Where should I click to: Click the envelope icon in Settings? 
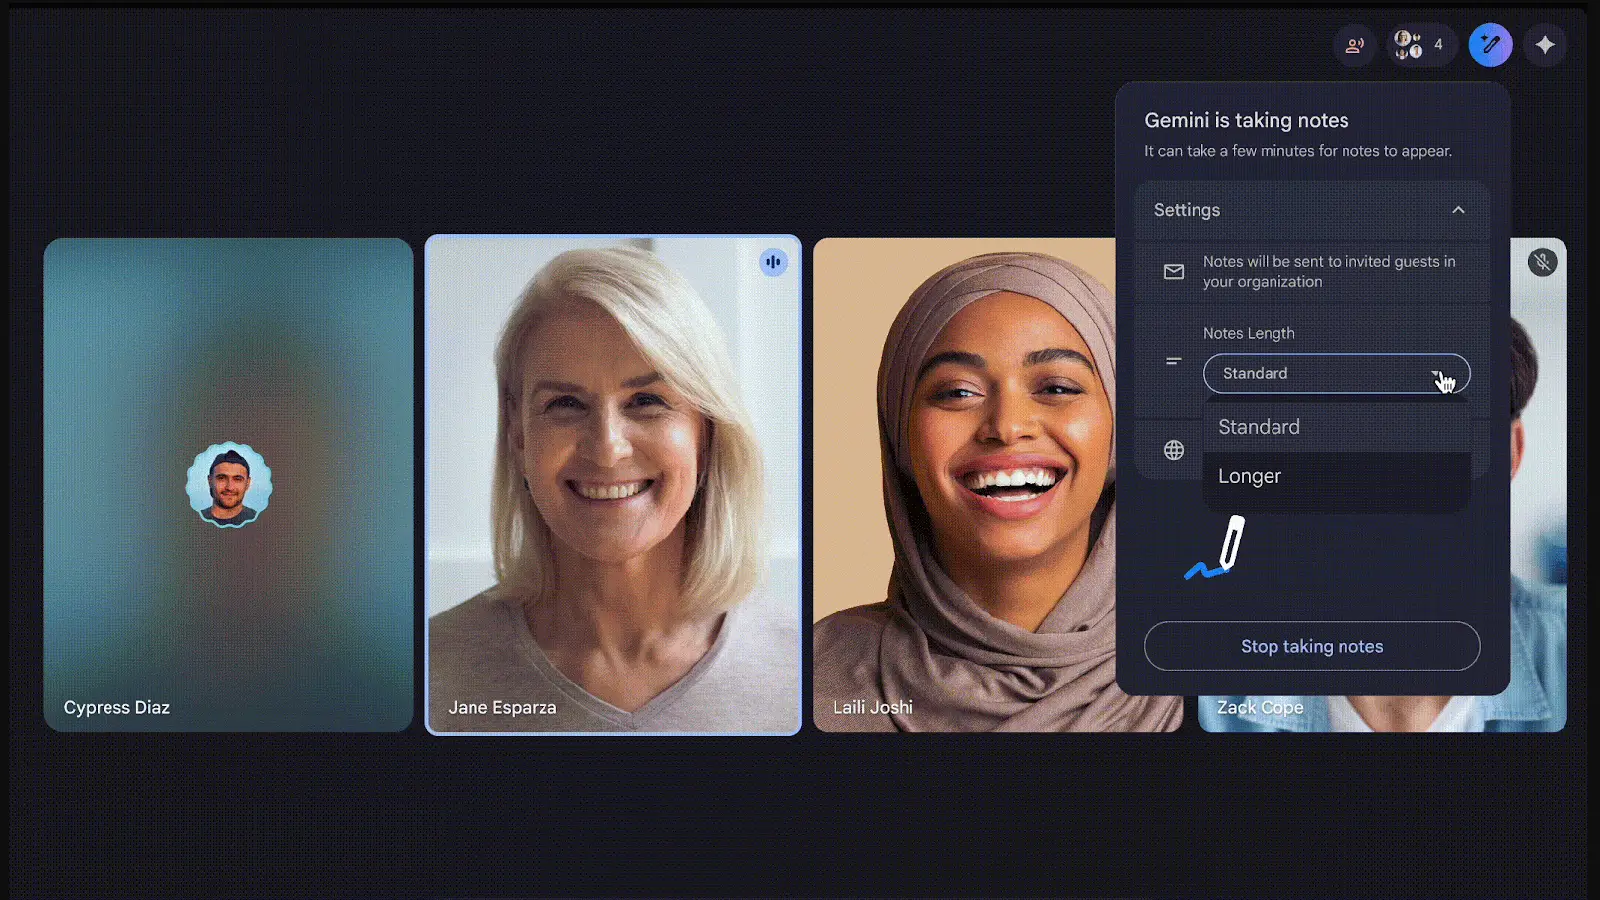click(x=1174, y=272)
